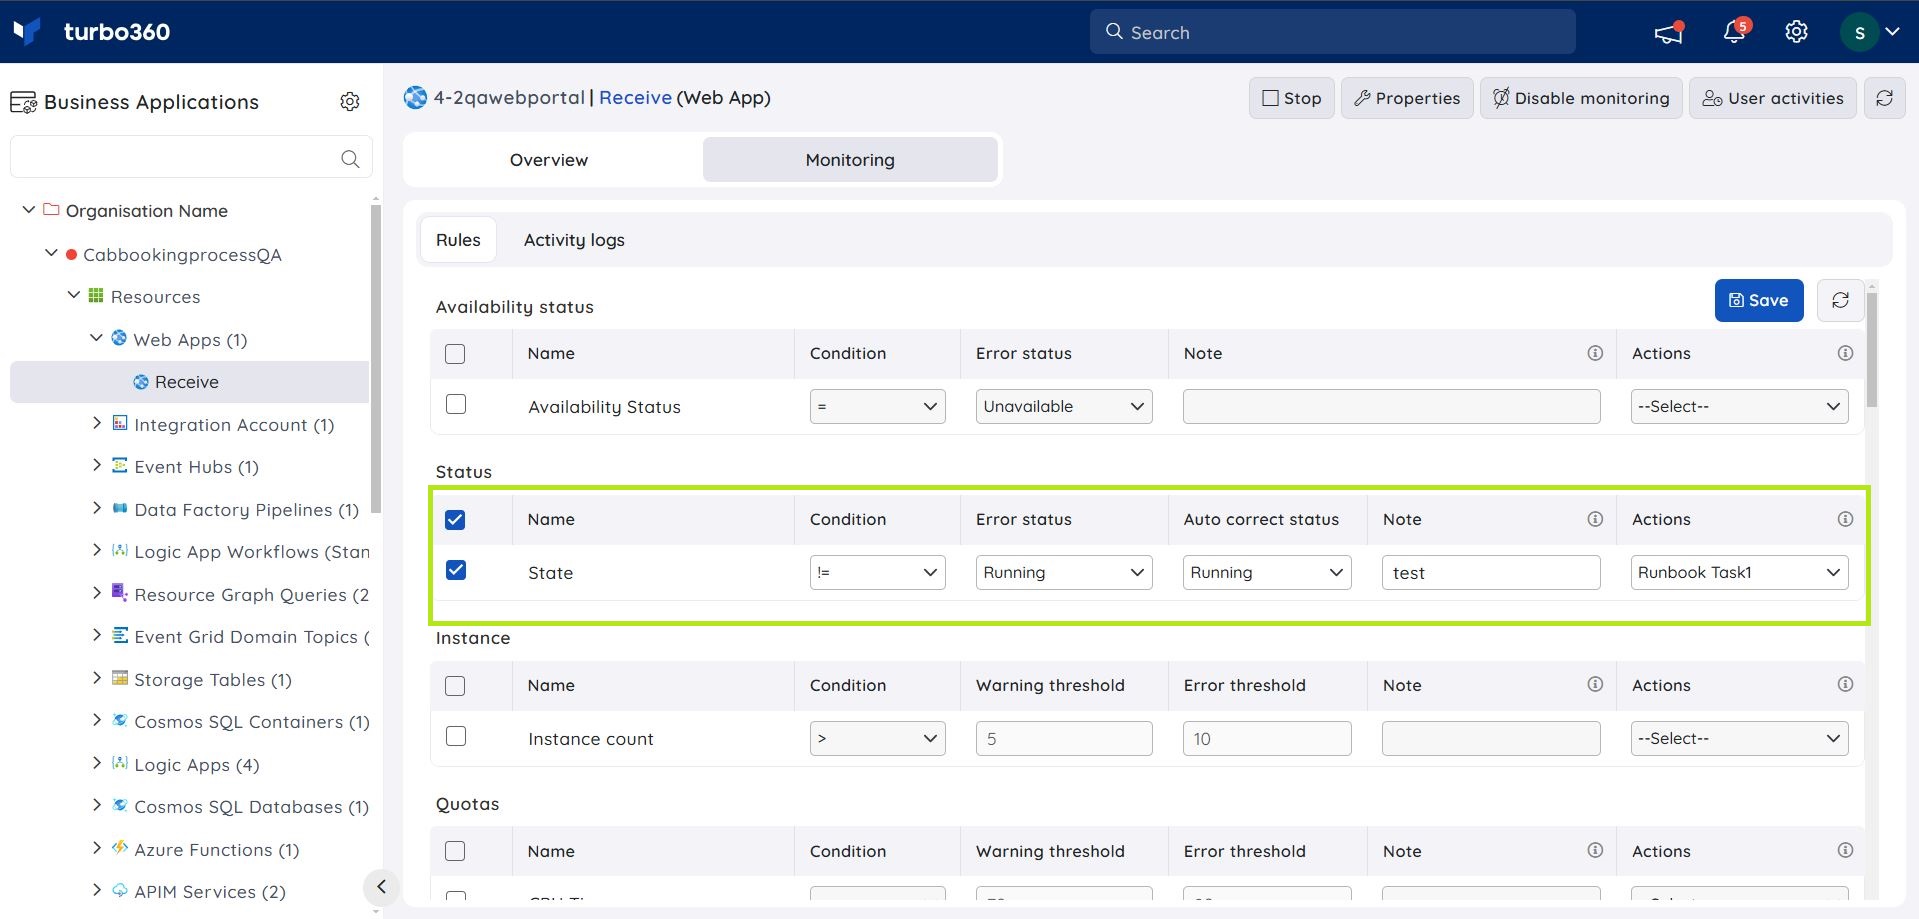The image size is (1919, 919).
Task: Click the info icon beside Quotas Note
Action: coord(1595,850)
